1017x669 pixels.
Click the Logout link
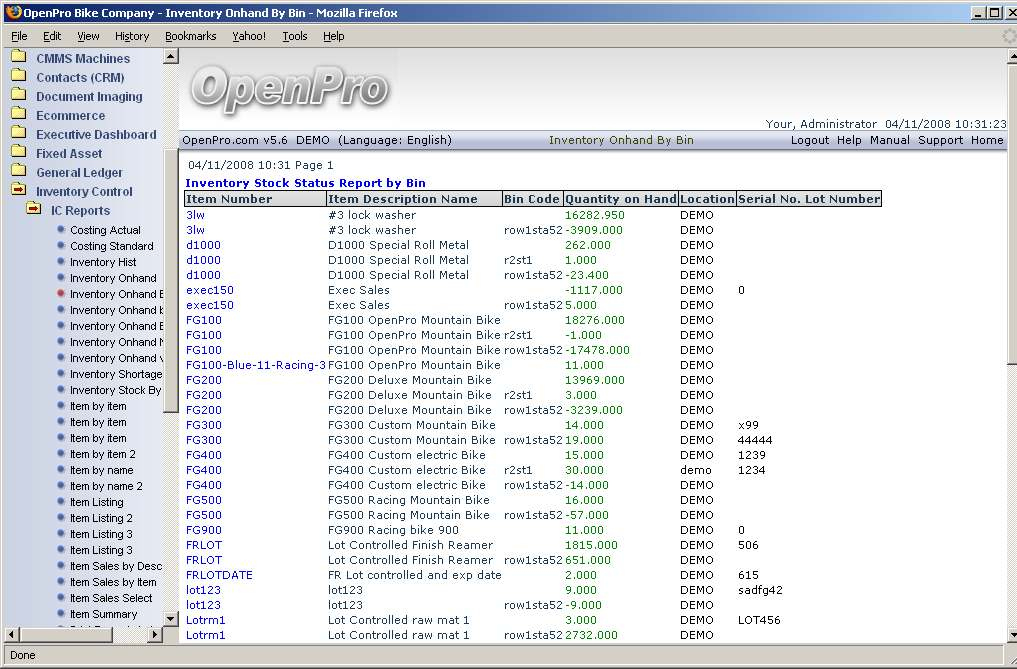809,140
